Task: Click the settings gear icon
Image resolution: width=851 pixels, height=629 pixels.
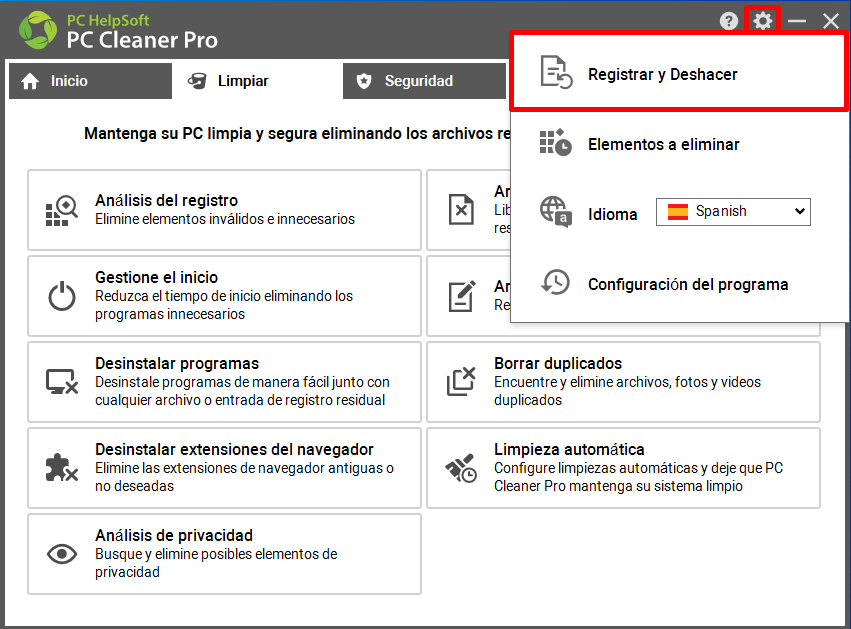Action: pyautogui.click(x=763, y=21)
